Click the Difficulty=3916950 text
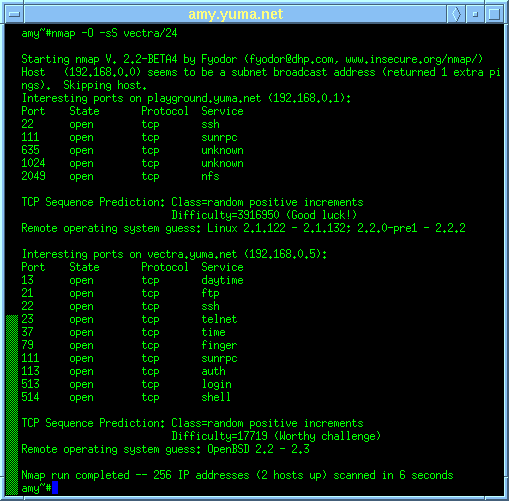 coord(225,215)
